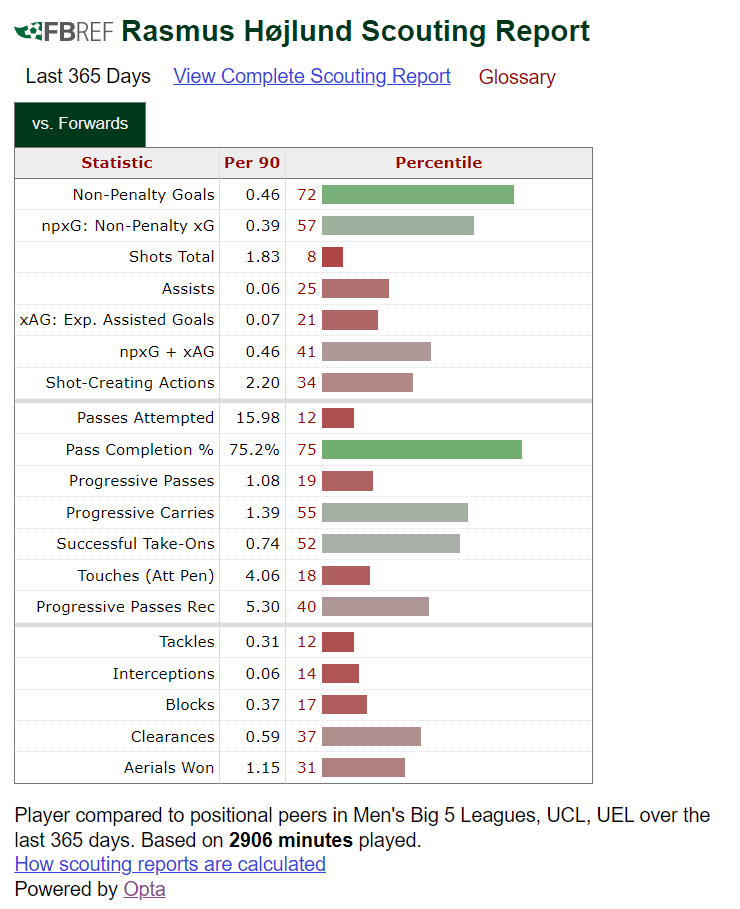
Task: Click the Aerials Won statistic label
Action: coord(169,768)
